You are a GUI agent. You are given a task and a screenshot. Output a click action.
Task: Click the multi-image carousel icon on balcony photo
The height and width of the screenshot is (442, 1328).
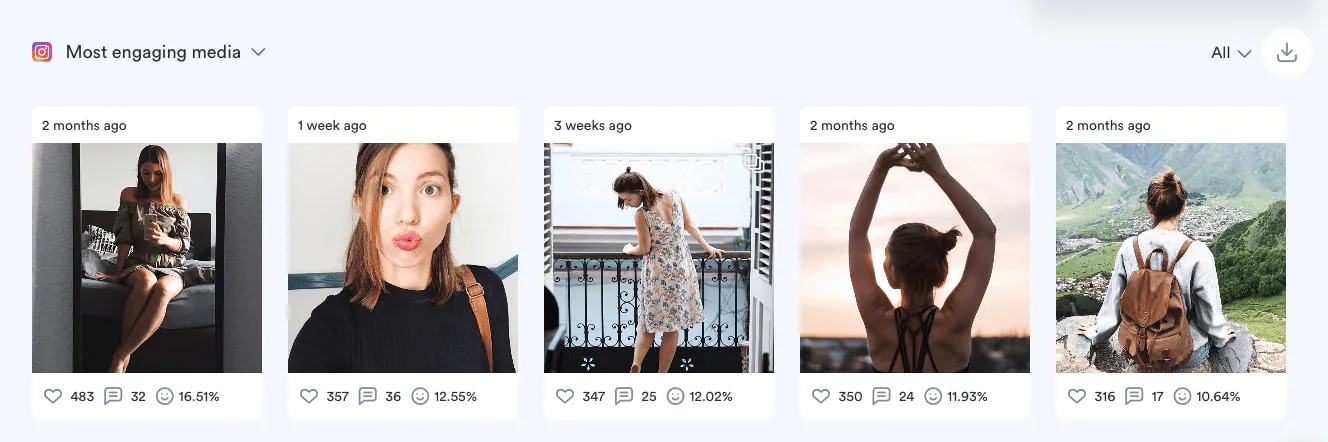pos(753,161)
